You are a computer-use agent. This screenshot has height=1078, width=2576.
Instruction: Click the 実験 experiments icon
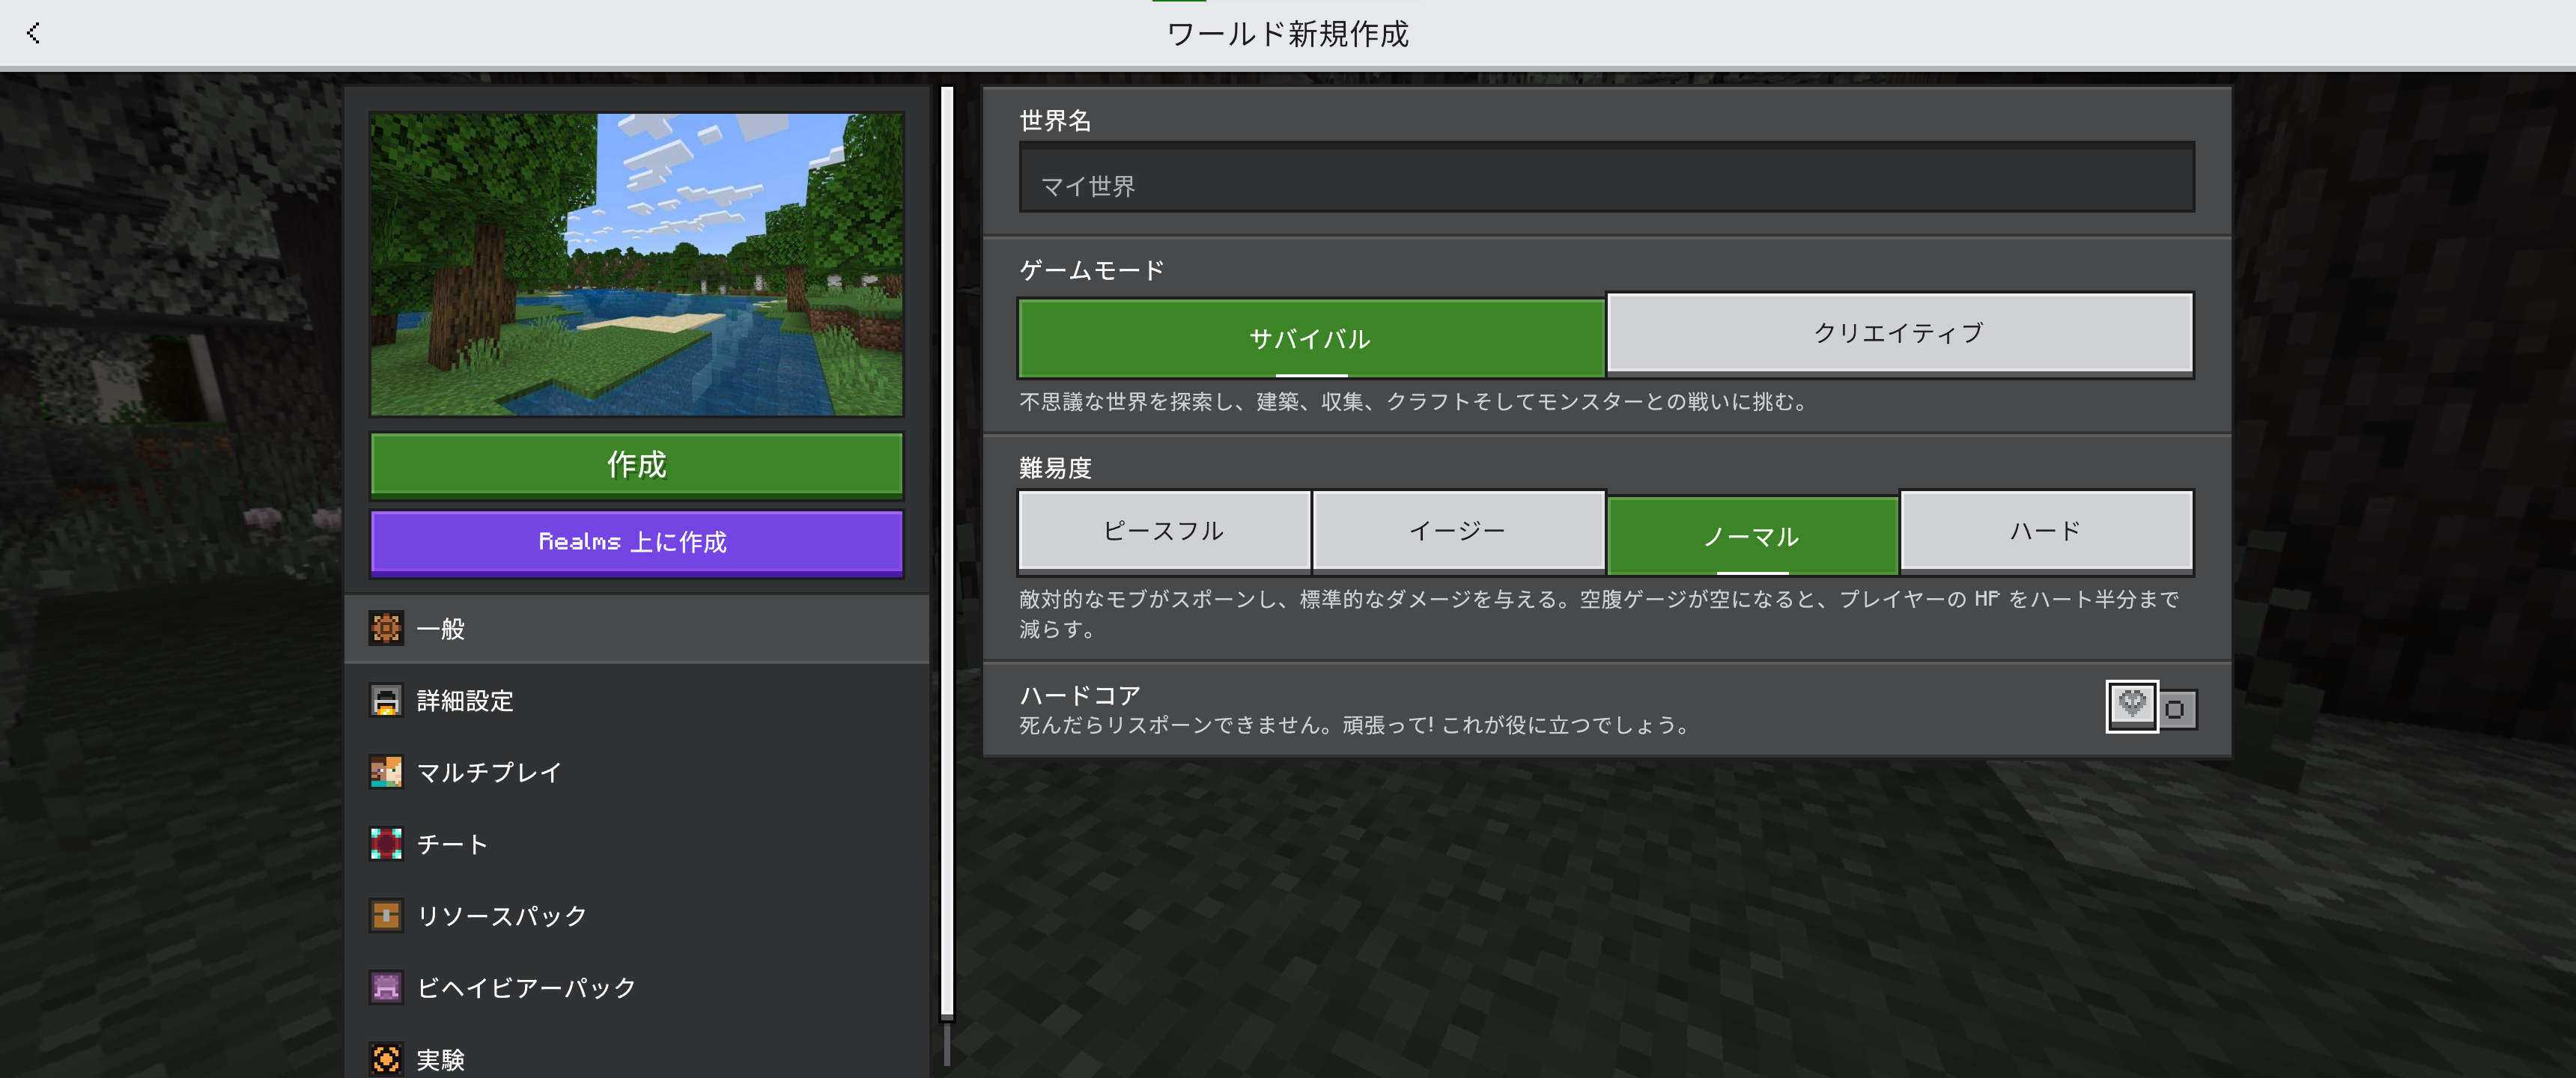[x=386, y=1058]
